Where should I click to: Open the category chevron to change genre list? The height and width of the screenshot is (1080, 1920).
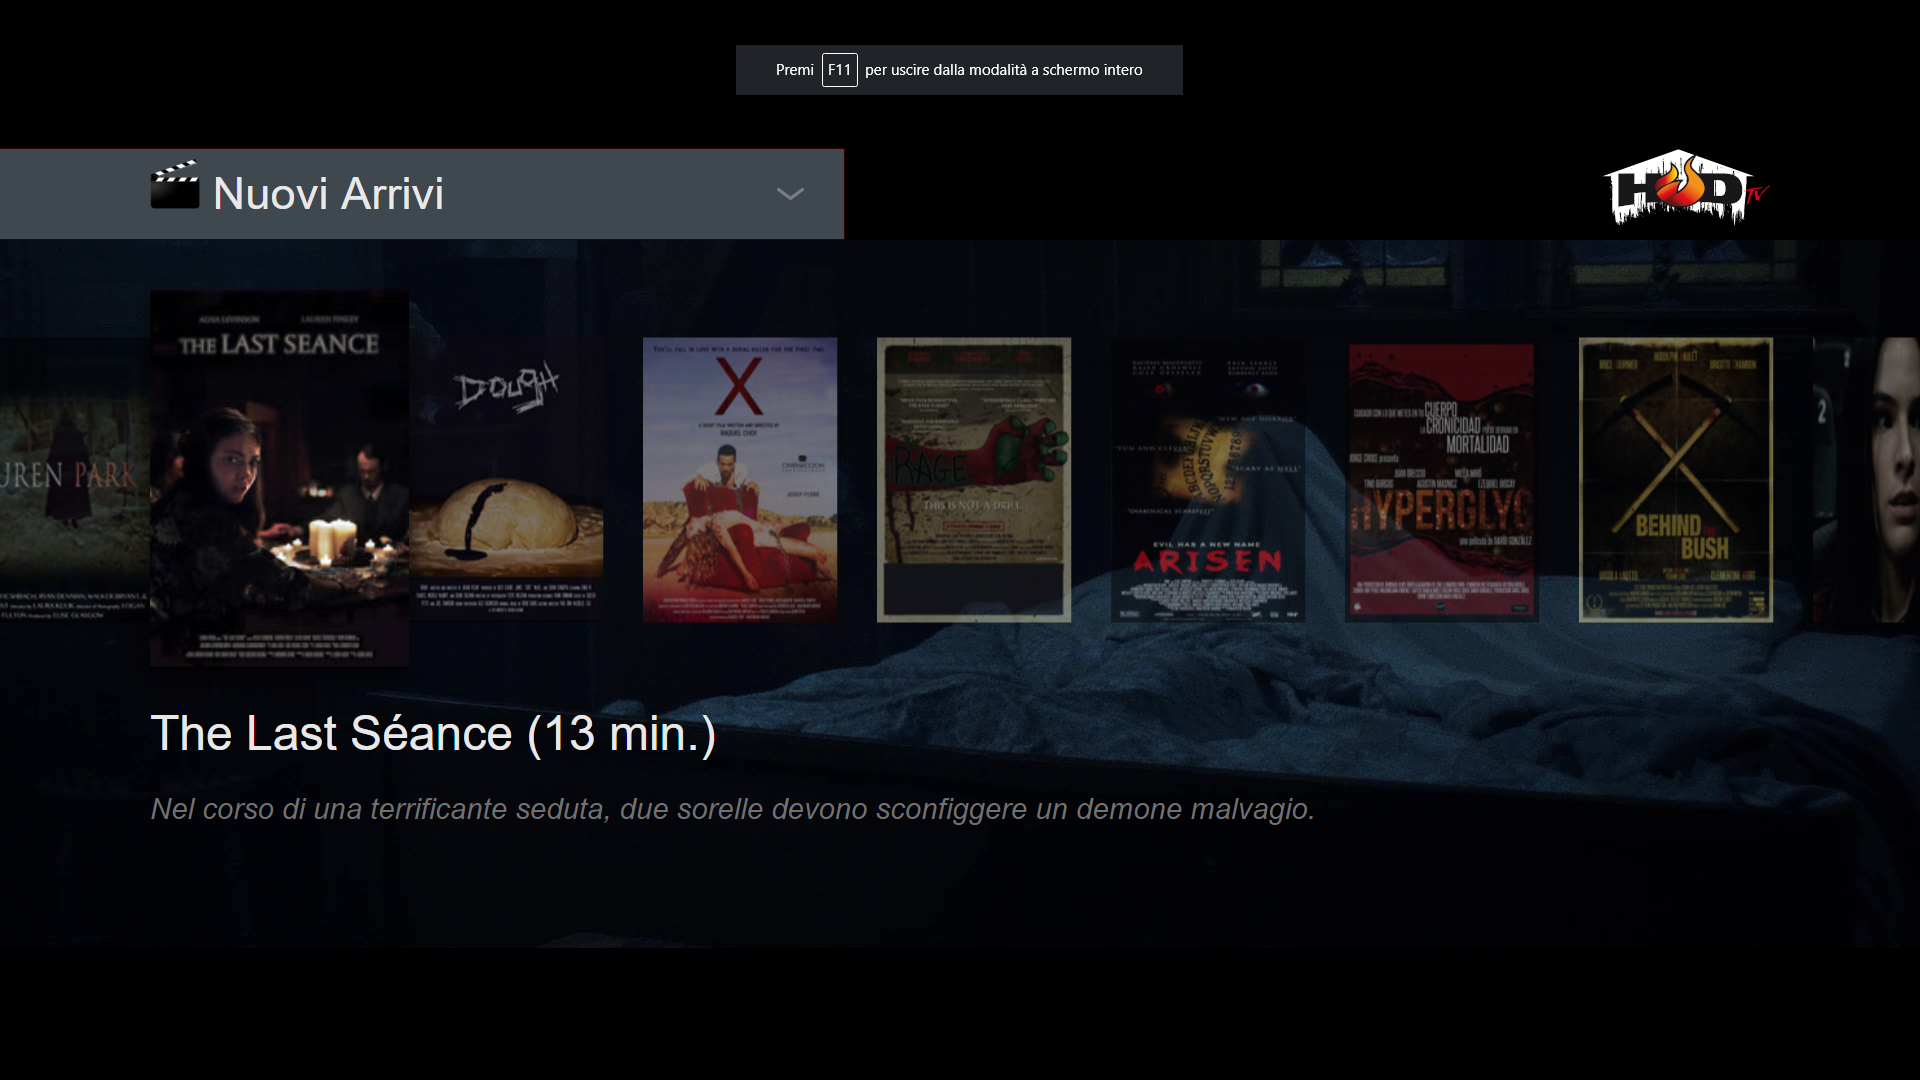click(x=790, y=195)
